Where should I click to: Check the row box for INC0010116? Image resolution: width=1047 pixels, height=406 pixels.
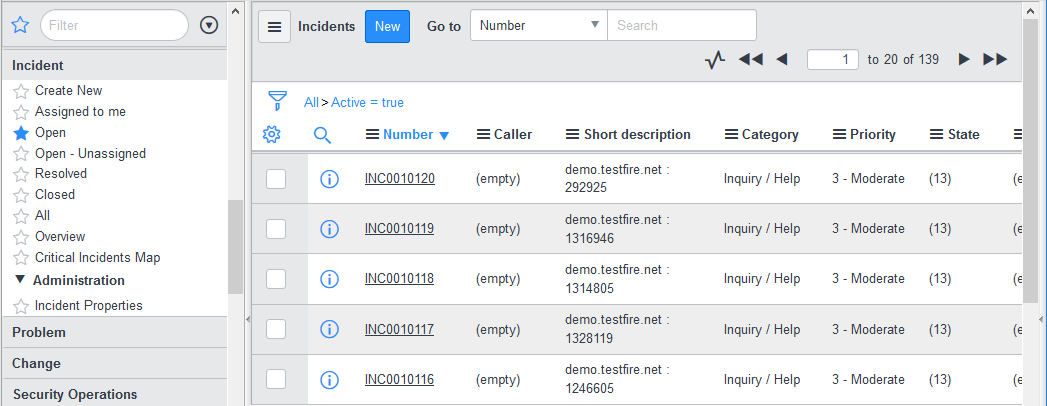tap(276, 379)
